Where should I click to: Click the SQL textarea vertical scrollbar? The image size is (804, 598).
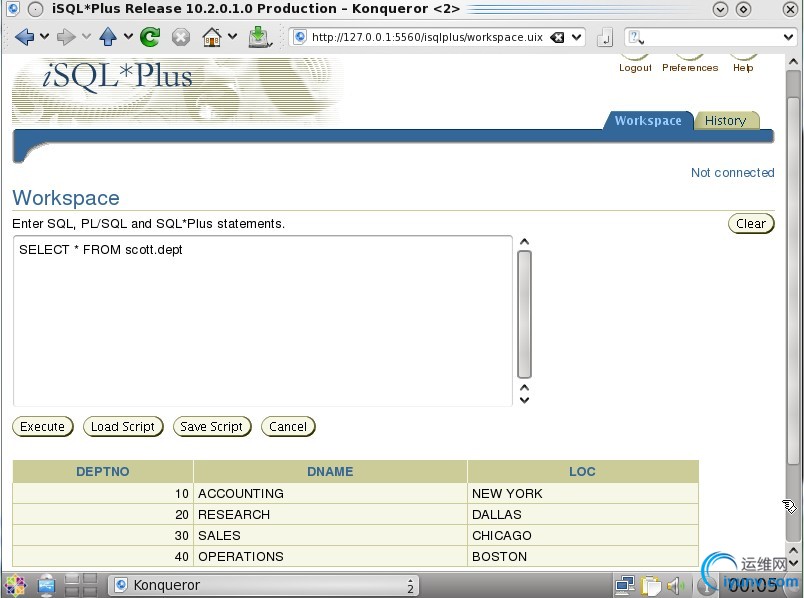click(x=524, y=314)
